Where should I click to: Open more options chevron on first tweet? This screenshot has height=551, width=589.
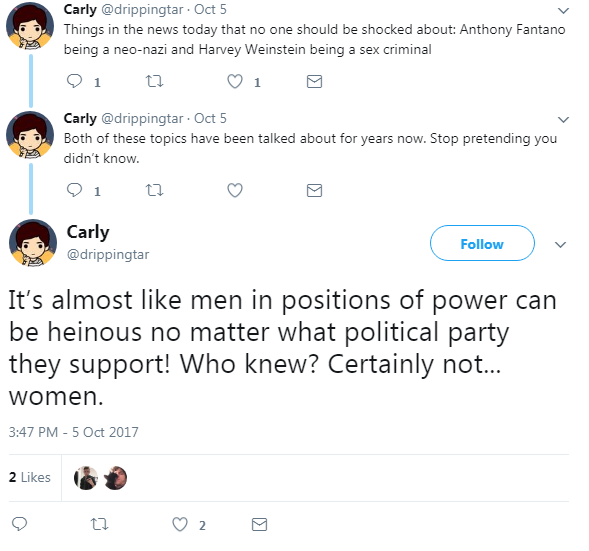point(563,11)
